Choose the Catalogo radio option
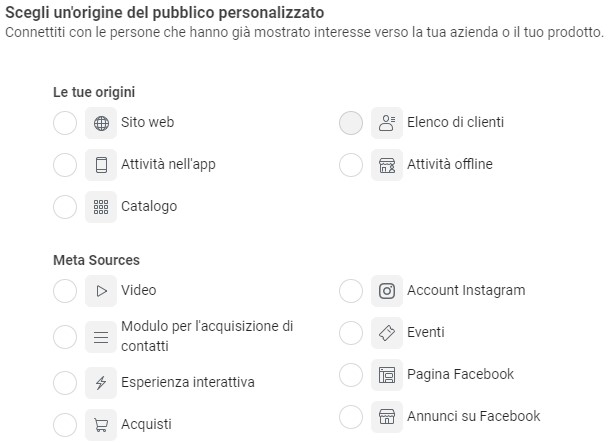This screenshot has height=443, width=611. coord(65,207)
